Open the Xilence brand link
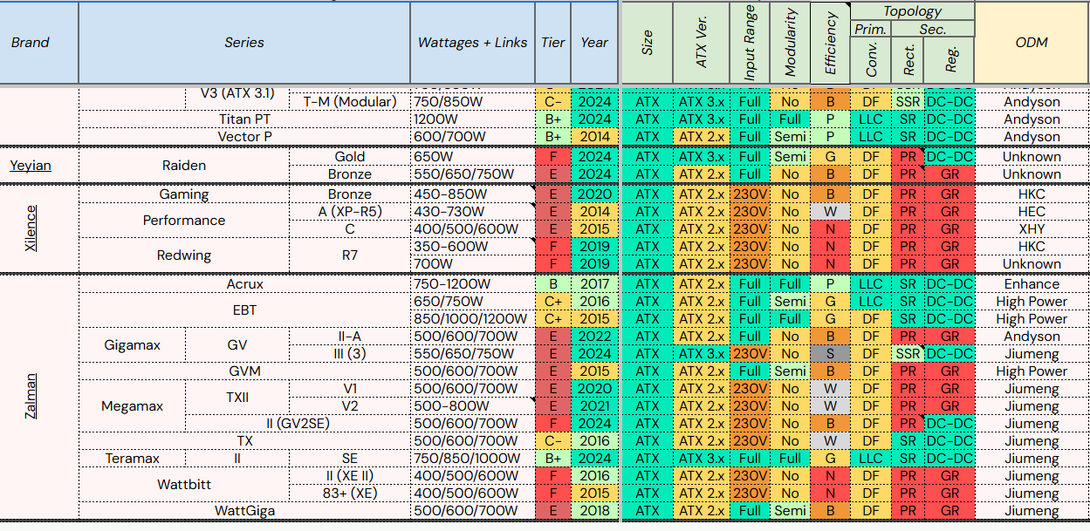The height and width of the screenshot is (531, 1090). [x=31, y=228]
